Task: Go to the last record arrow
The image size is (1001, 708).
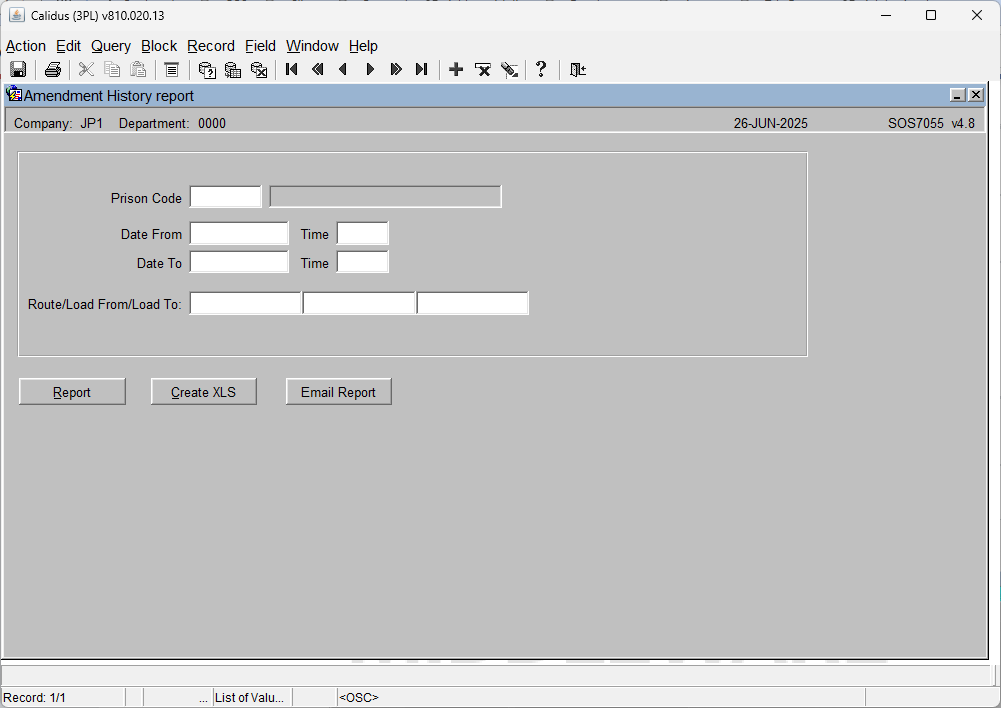Action: [x=421, y=69]
